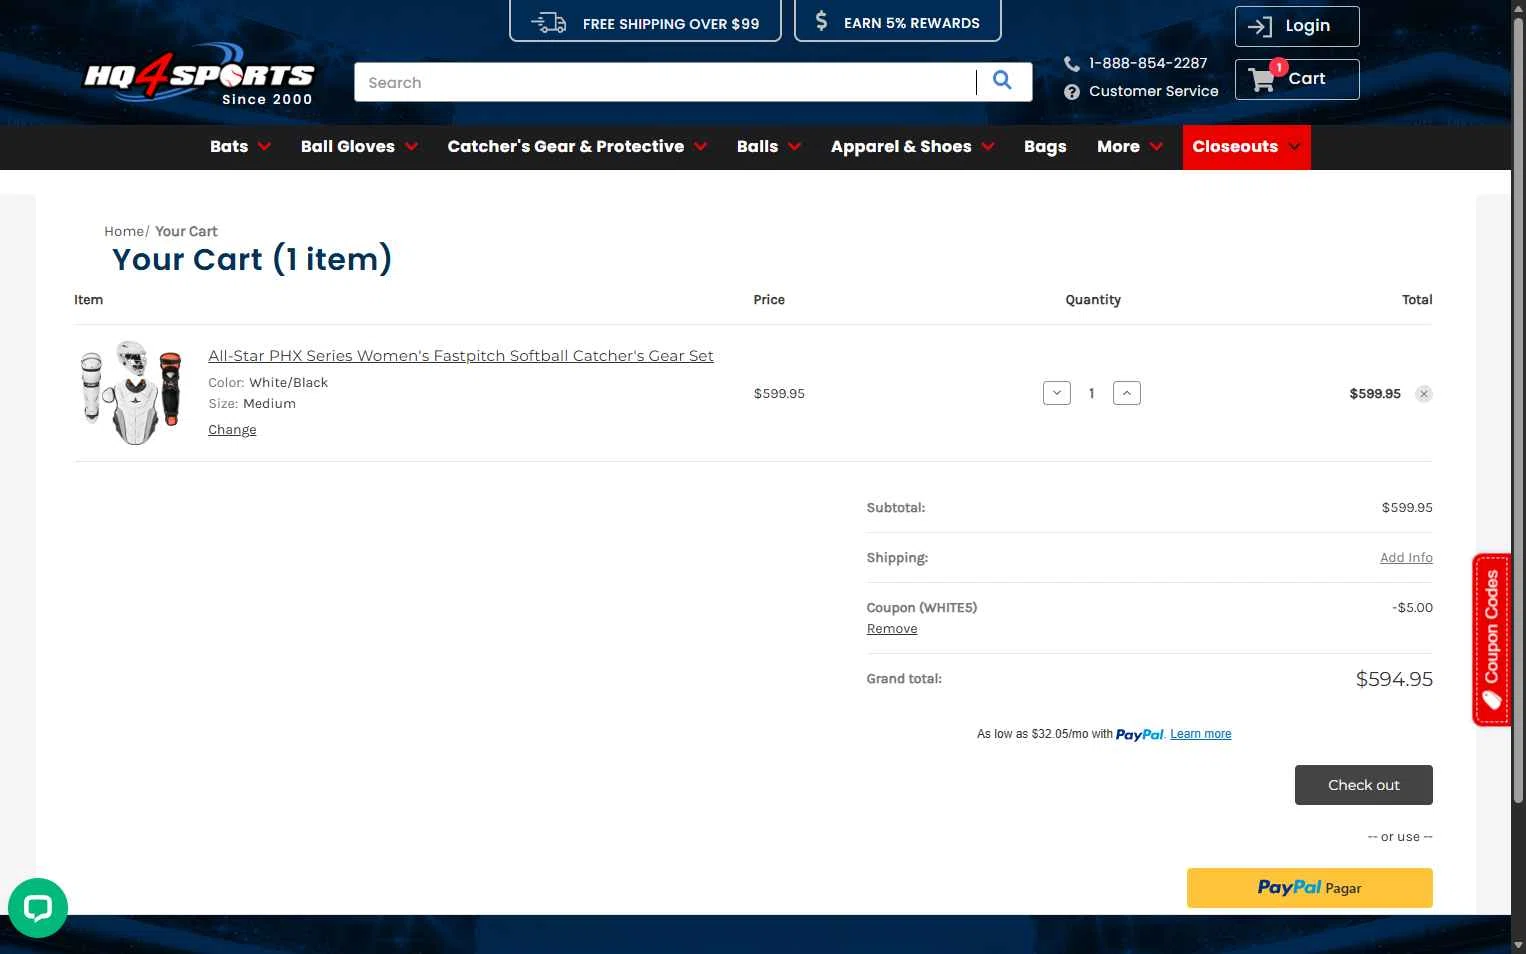
Task: Click the Your Cart (1 item) heading
Action: pos(252,260)
